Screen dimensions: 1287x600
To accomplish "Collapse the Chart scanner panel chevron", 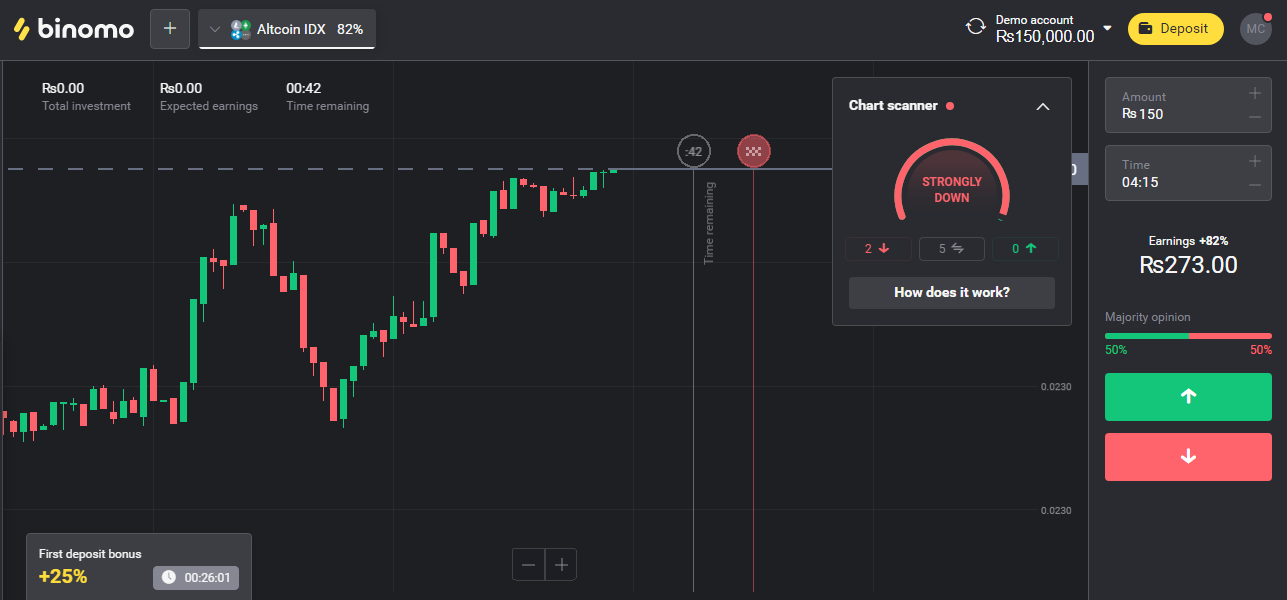I will 1043,106.
